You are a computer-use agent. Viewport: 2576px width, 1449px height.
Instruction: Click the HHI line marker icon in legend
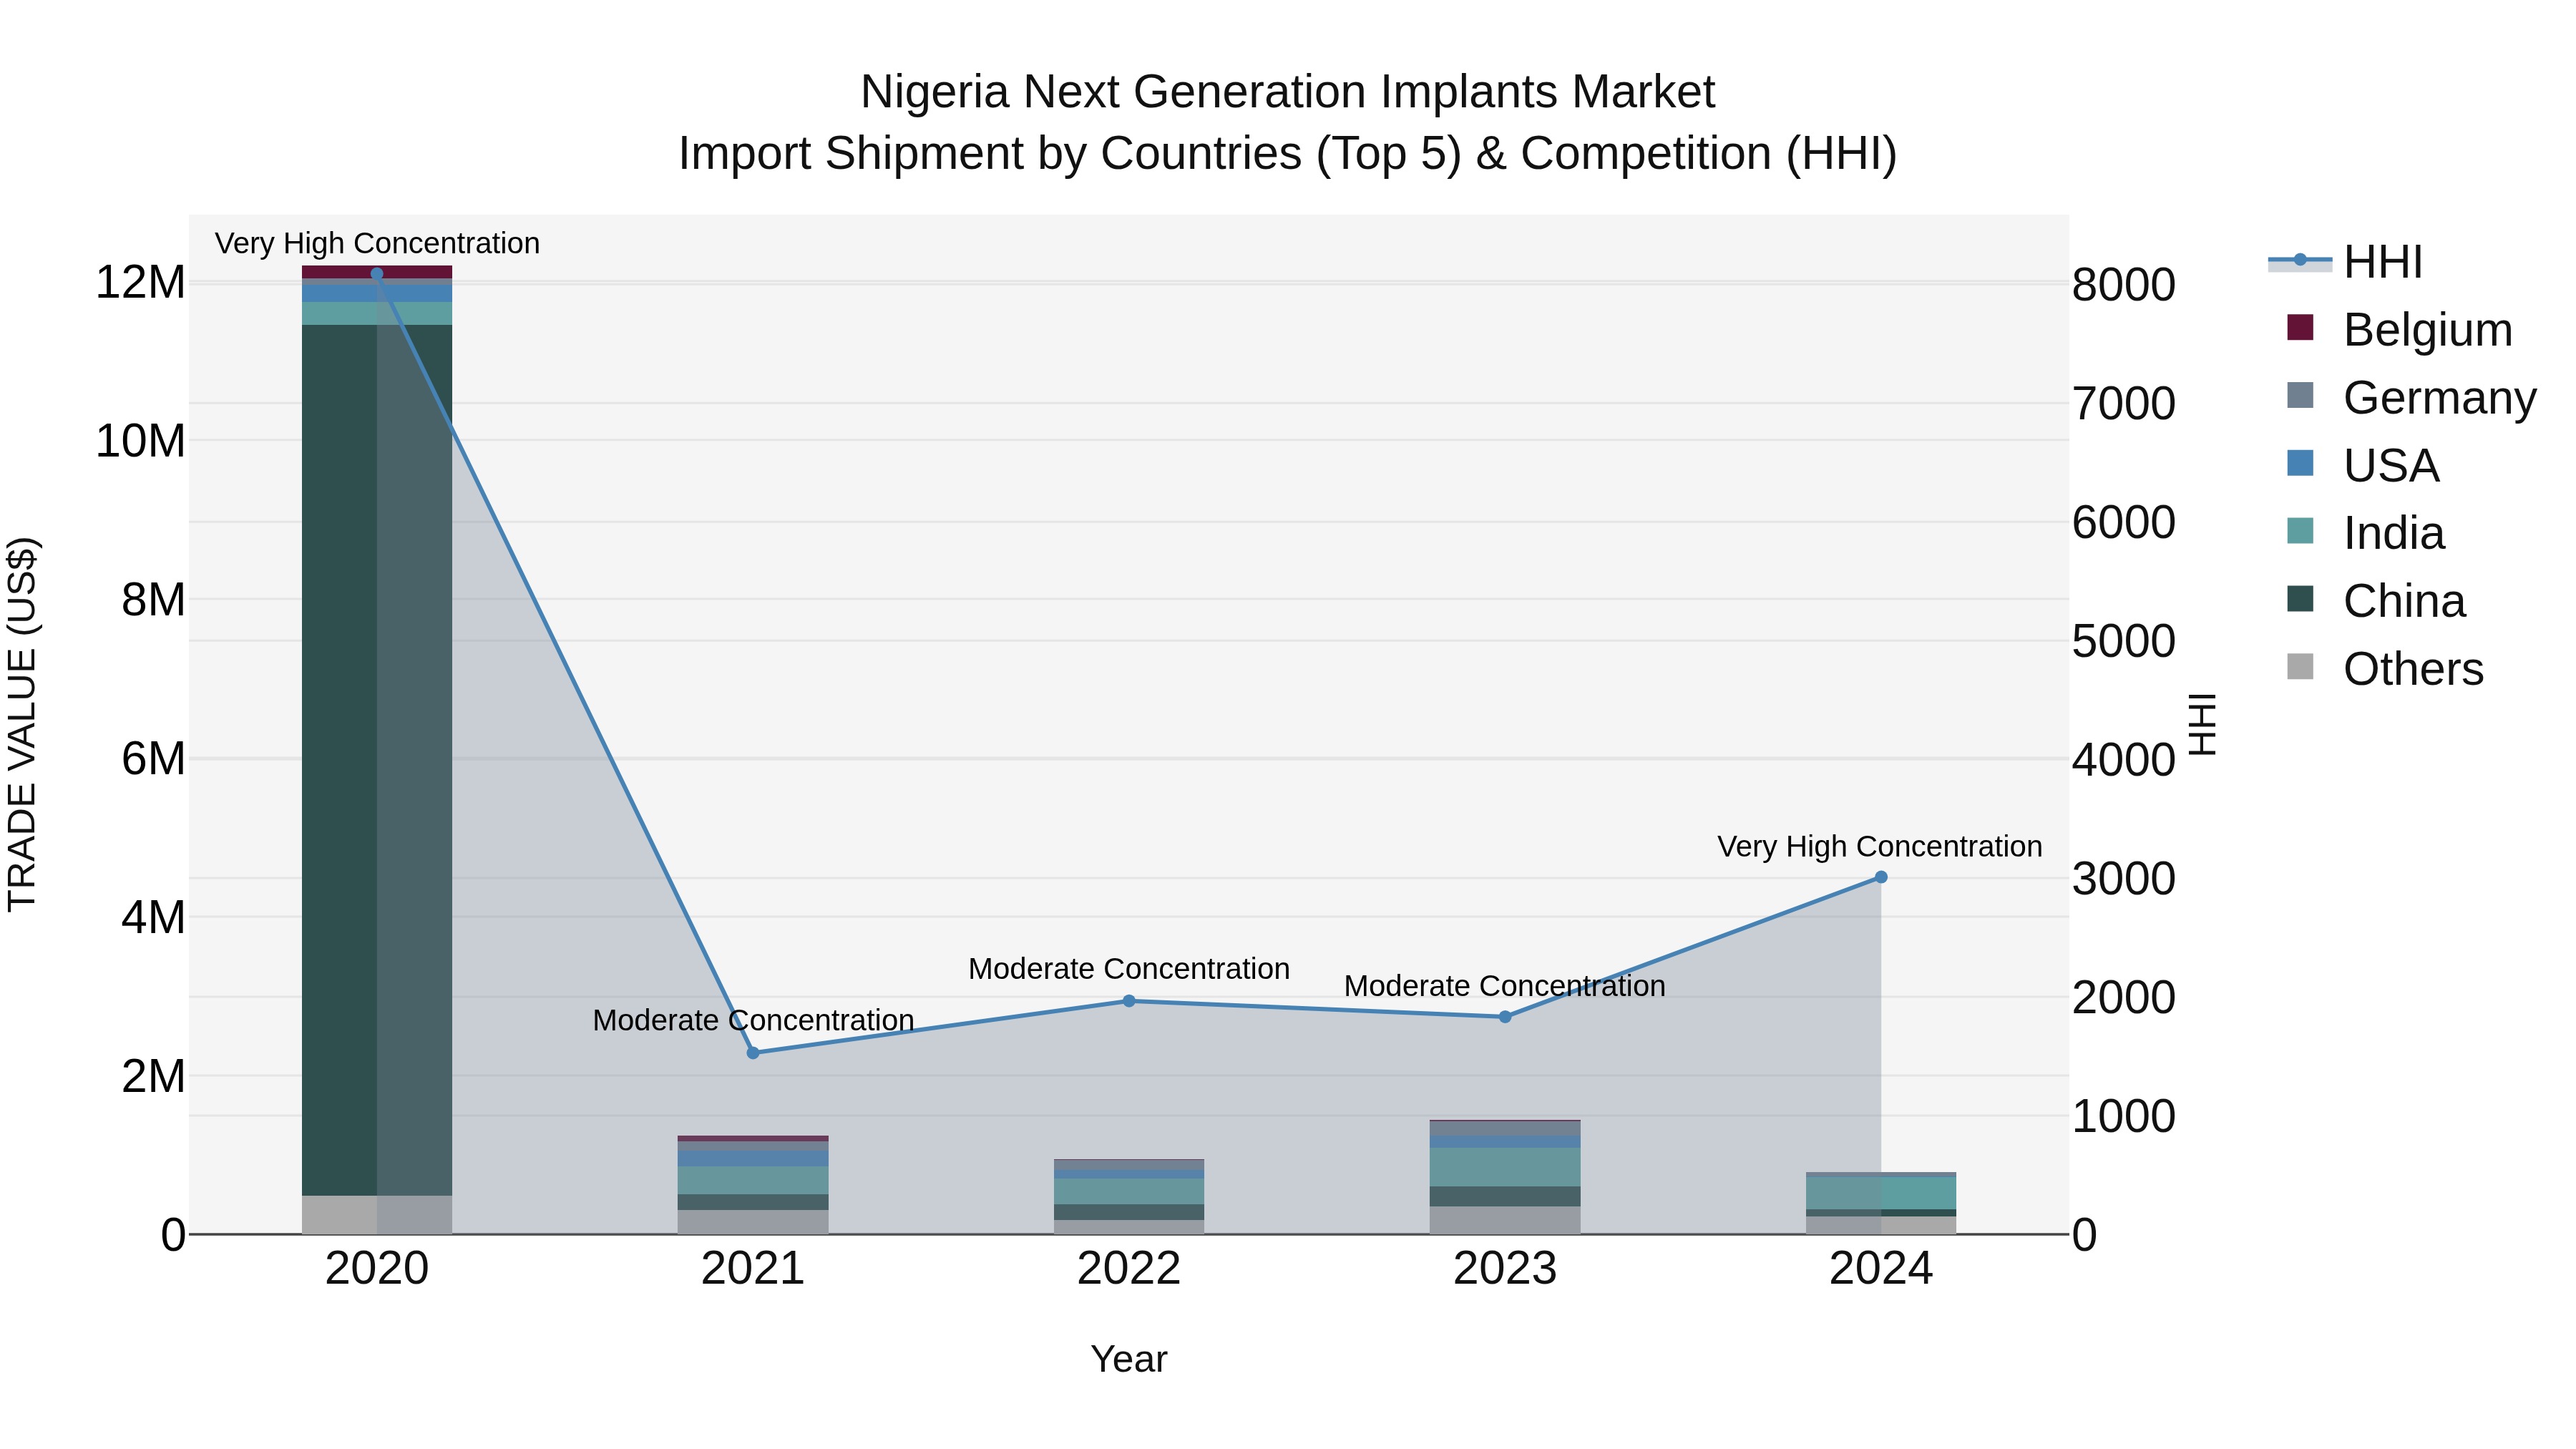(x=2300, y=260)
